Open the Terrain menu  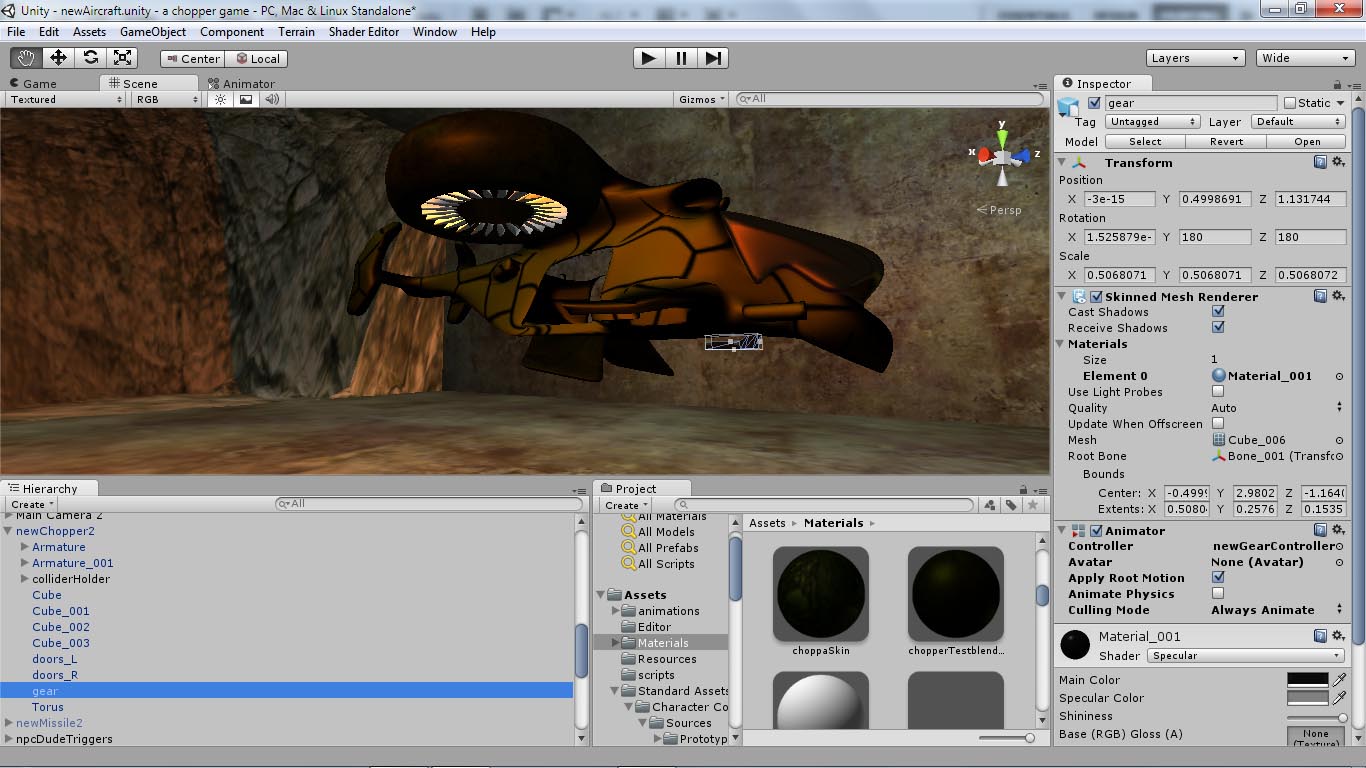pyautogui.click(x=296, y=32)
